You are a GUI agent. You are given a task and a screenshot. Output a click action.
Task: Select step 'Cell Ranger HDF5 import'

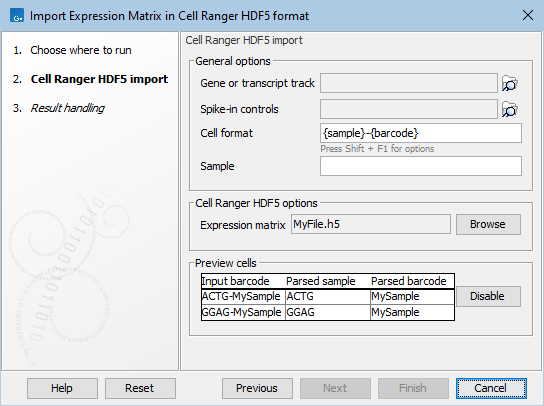(99, 79)
